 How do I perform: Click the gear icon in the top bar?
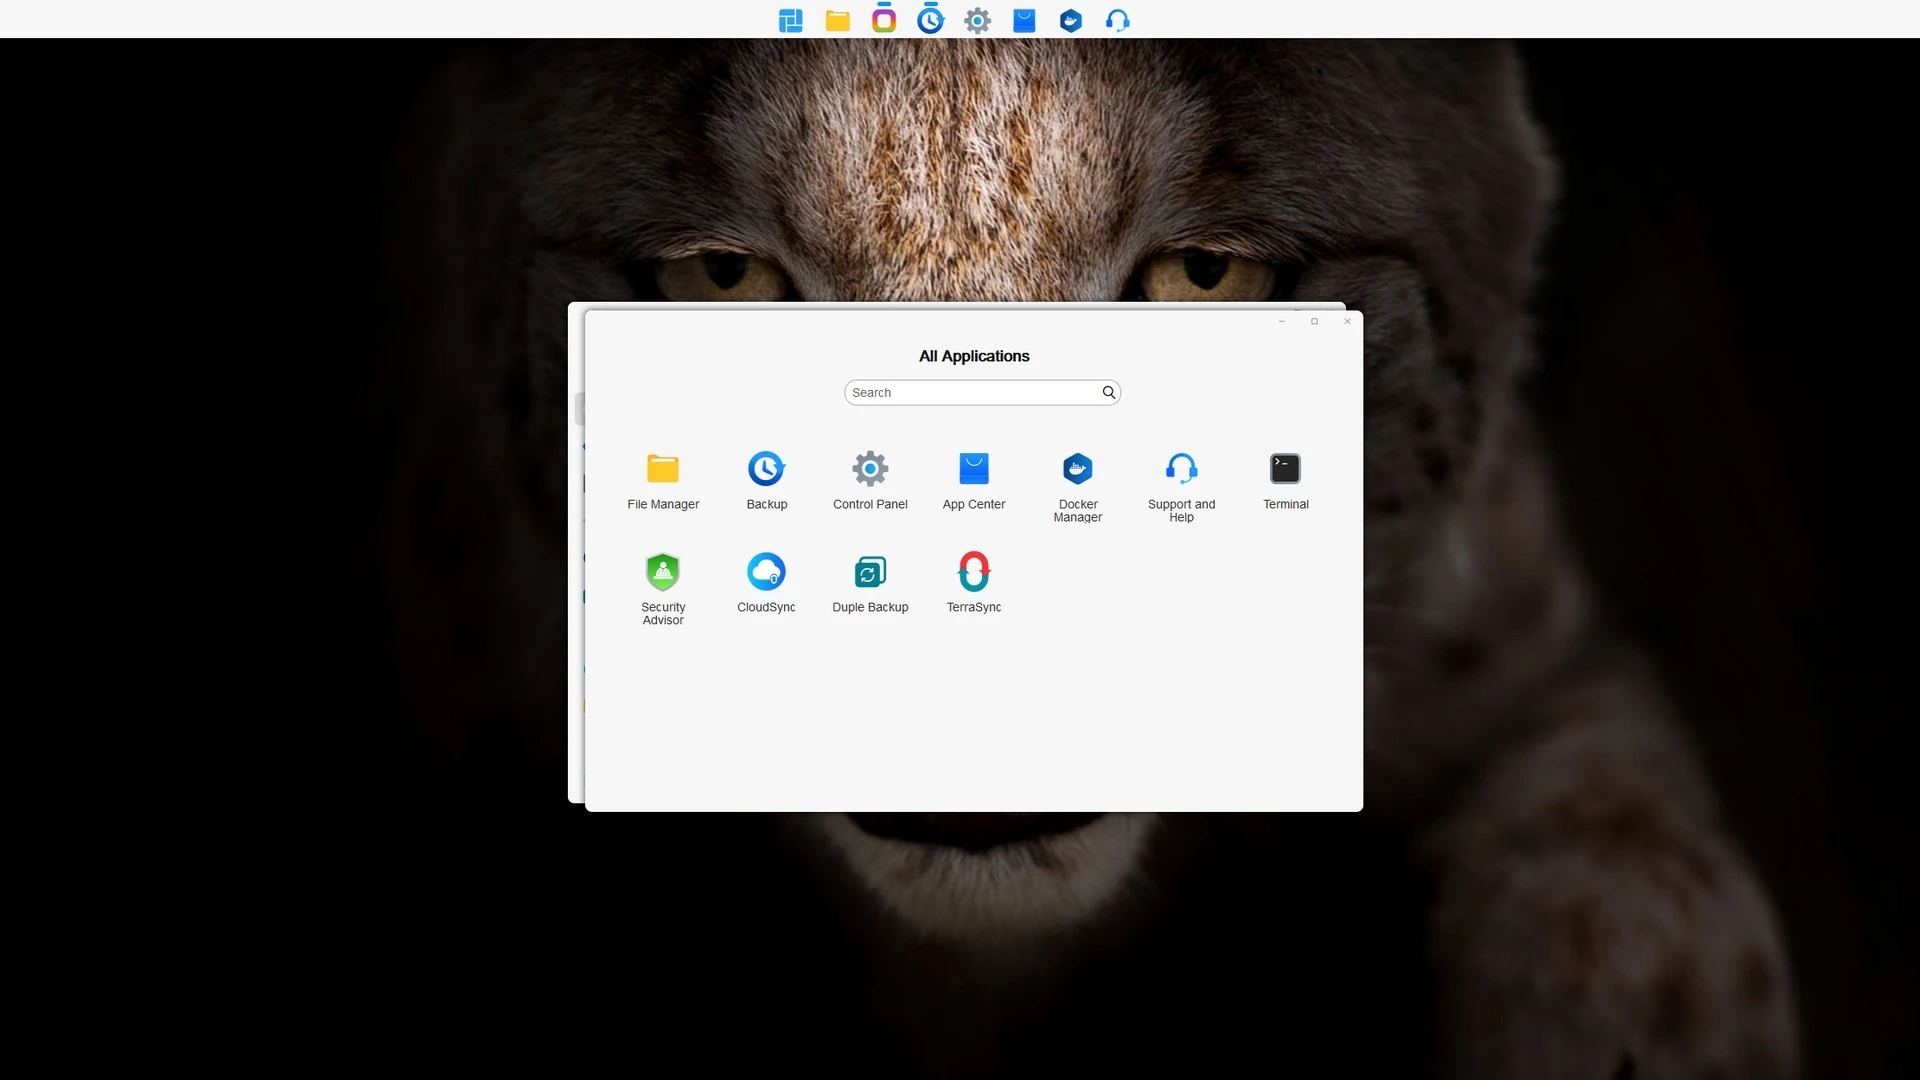click(977, 20)
